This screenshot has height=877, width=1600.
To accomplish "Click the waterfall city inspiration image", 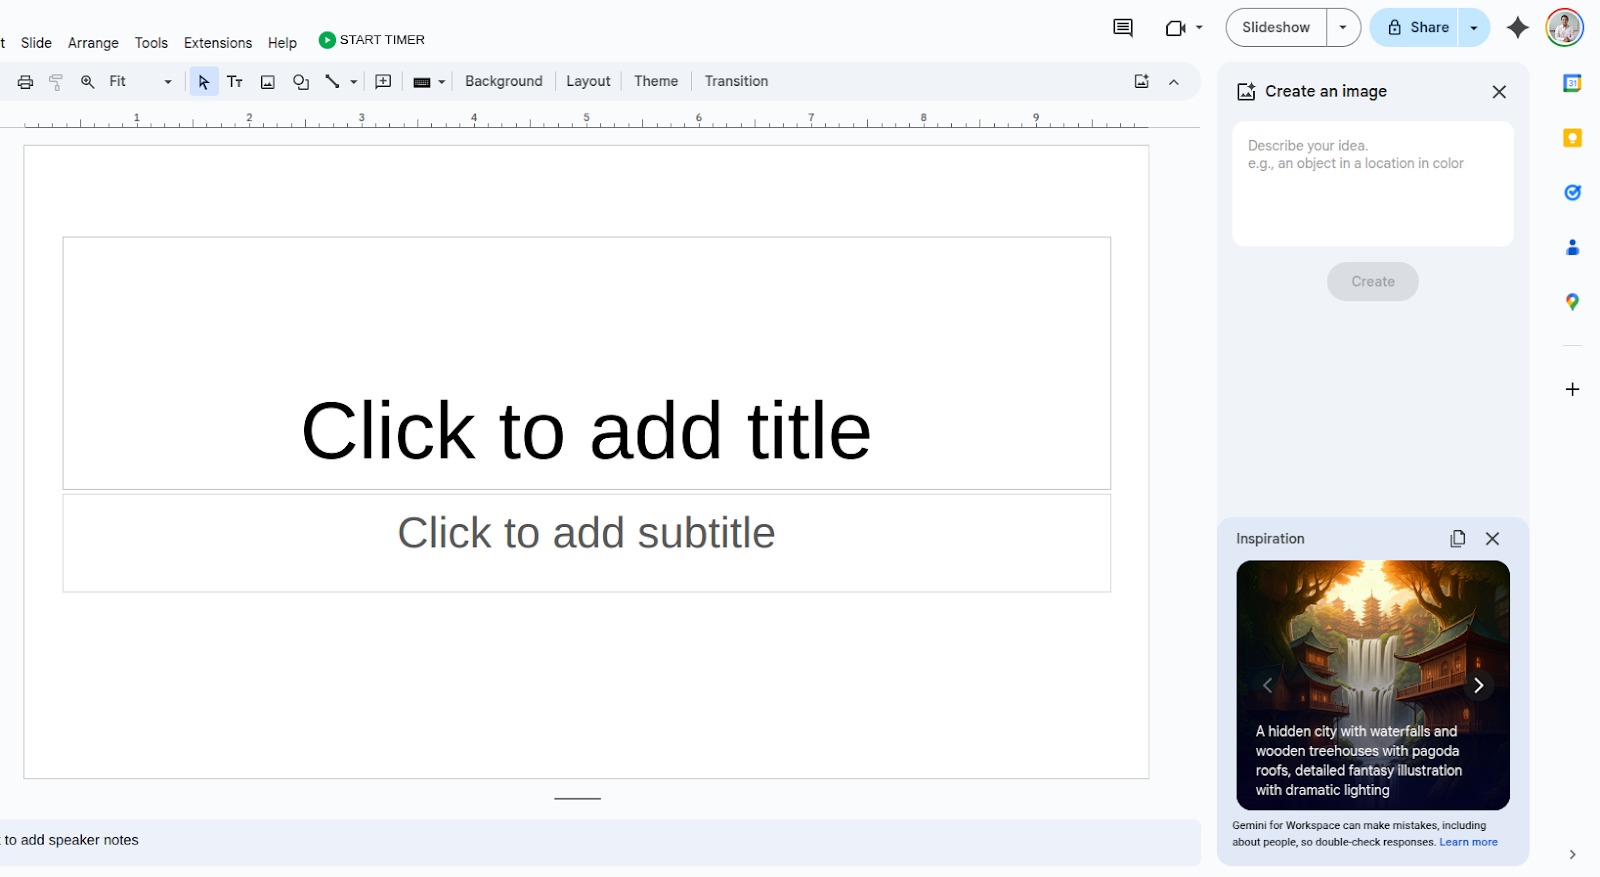I will [x=1373, y=685].
